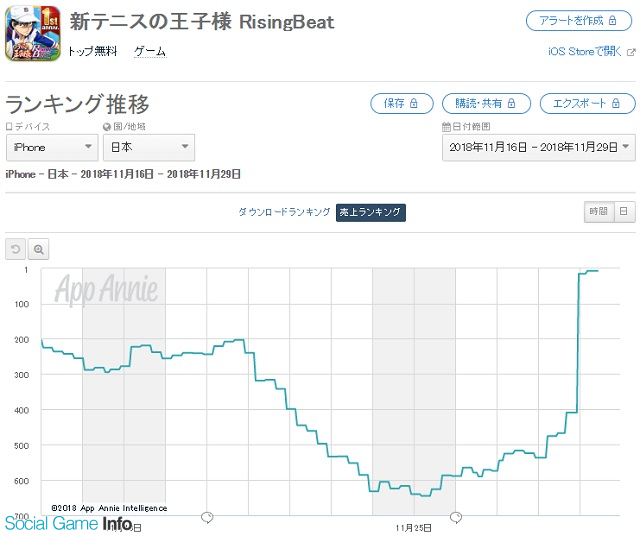This screenshot has width=640, height=536.
Task: Open the iOS Storeで開く link
Action: (584, 52)
